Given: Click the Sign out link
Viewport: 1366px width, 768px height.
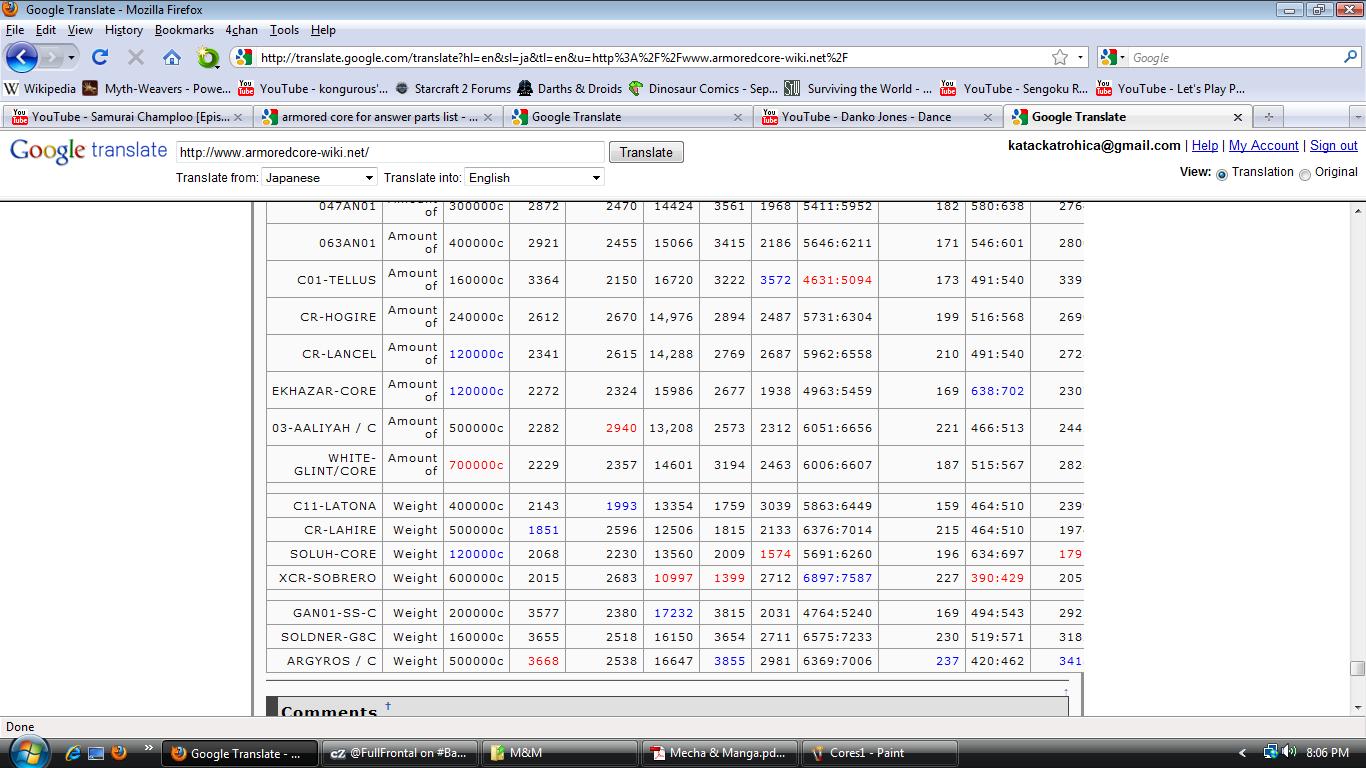Looking at the screenshot, I should (1334, 145).
